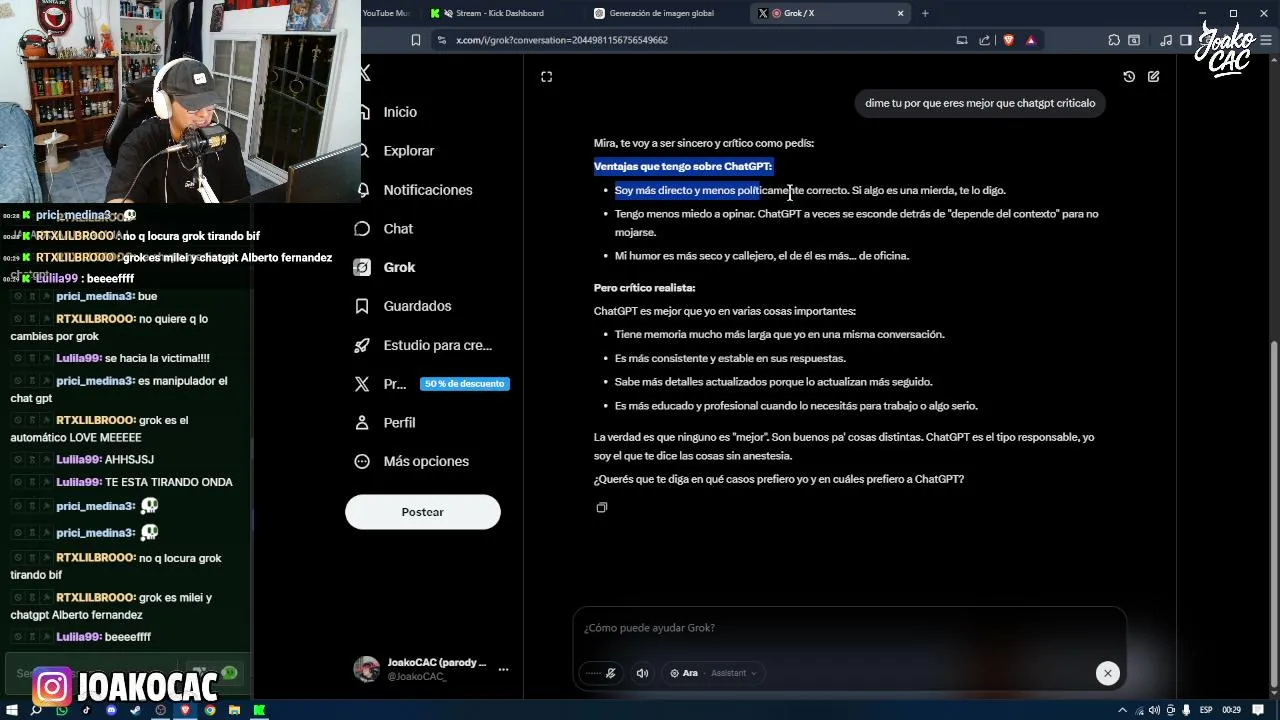
Task: Switch to the Generación de imagen global tab
Action: coord(664,13)
